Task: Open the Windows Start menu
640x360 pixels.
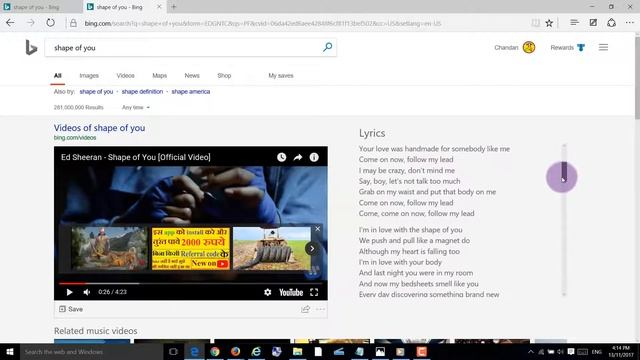Action: (x=10, y=351)
